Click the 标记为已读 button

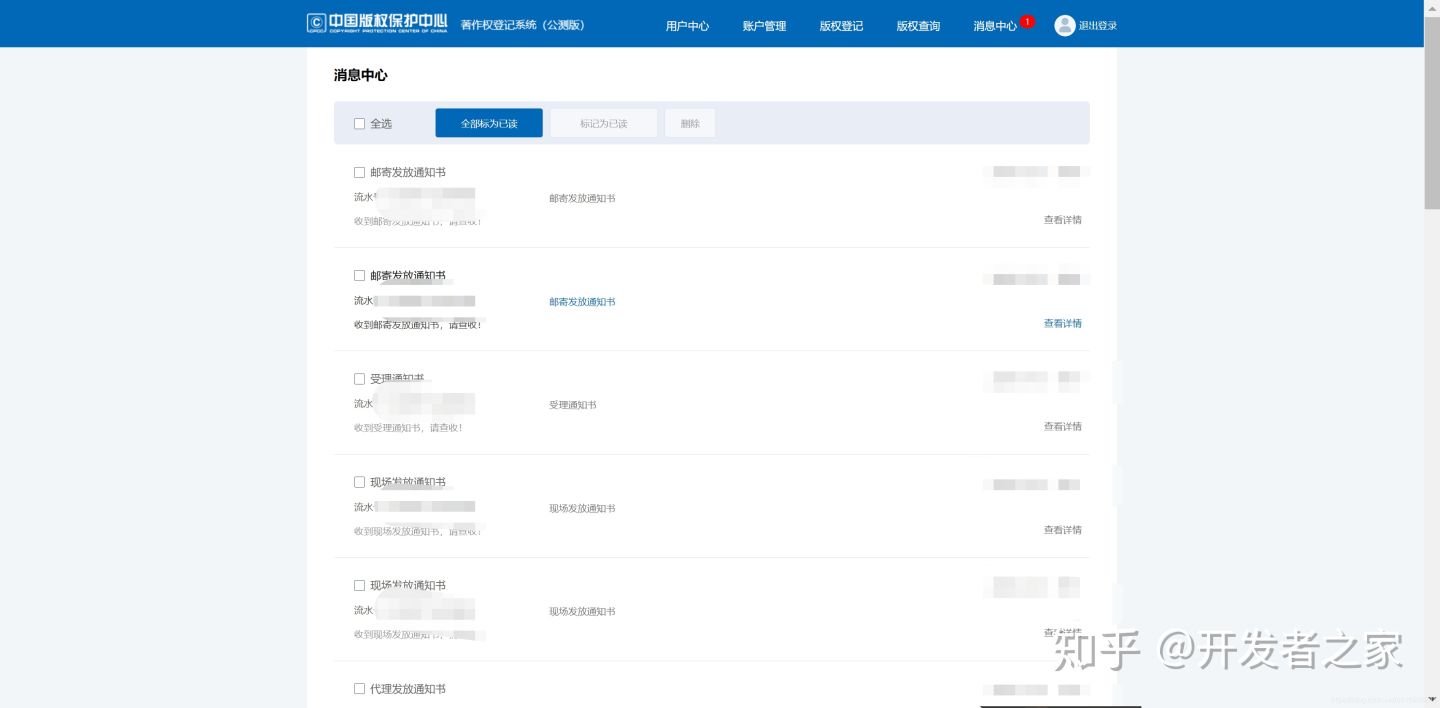[603, 123]
